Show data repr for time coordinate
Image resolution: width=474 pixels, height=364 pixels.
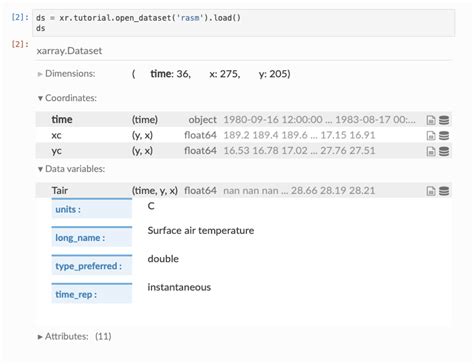pyautogui.click(x=444, y=120)
